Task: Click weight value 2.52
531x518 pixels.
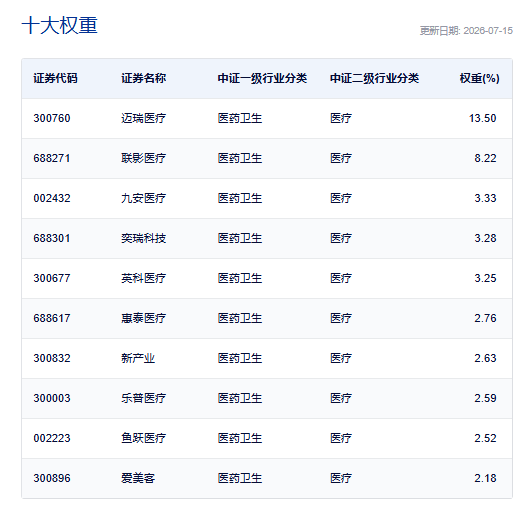Action: [x=485, y=438]
